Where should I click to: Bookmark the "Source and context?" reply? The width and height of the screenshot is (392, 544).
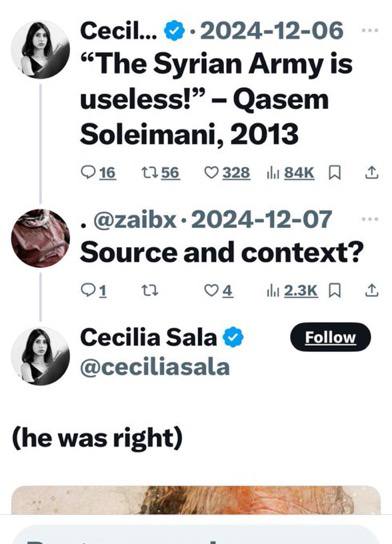pos(335,290)
